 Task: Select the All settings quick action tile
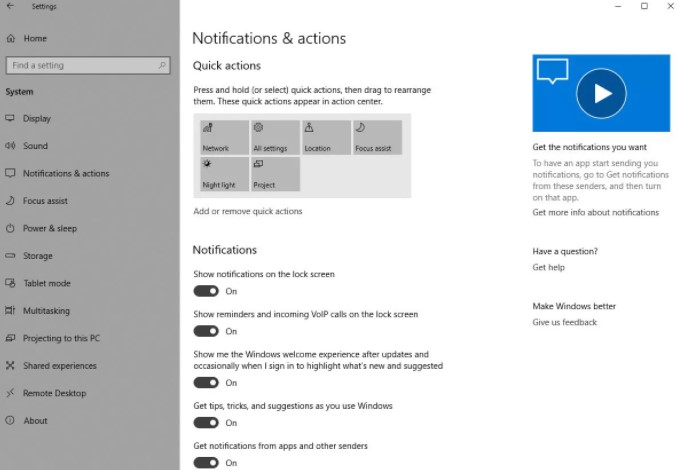pos(275,137)
